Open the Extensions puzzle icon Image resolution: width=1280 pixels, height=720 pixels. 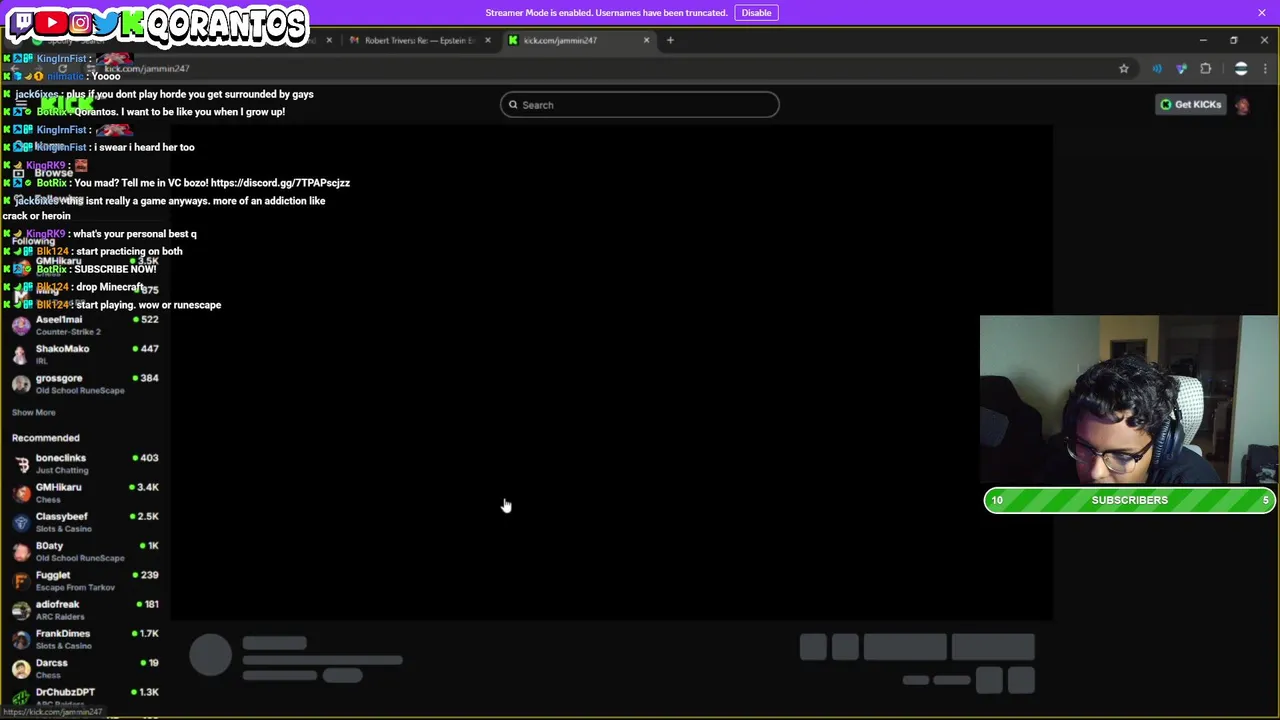point(1205,69)
